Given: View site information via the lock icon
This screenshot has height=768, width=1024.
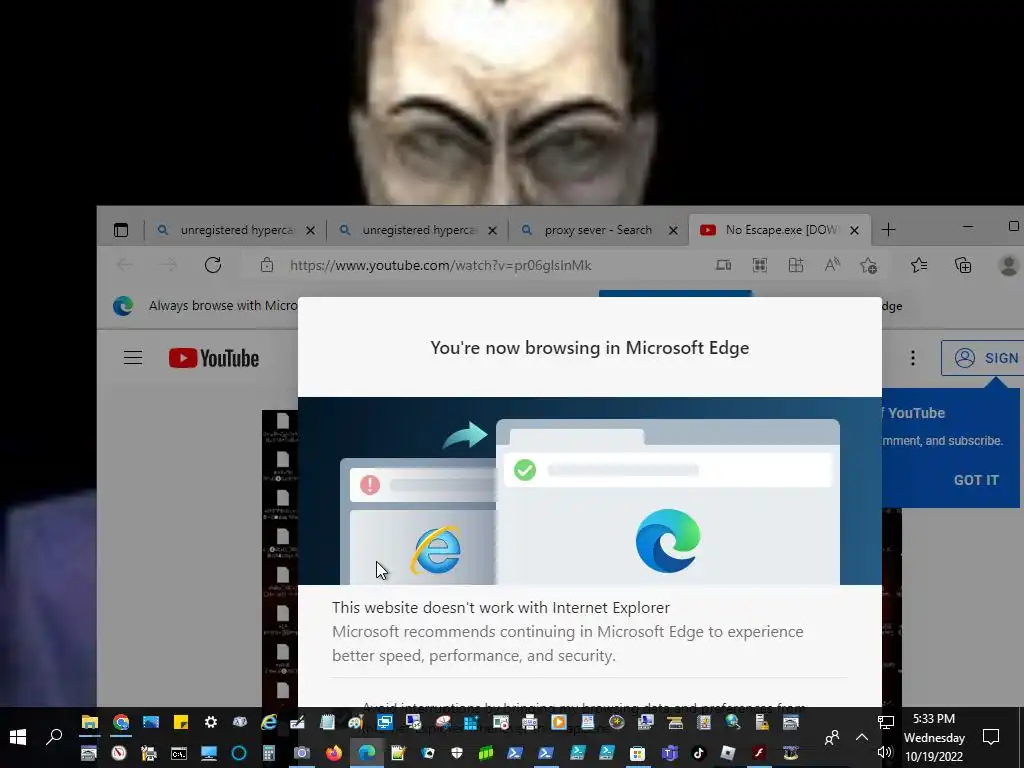Looking at the screenshot, I should point(266,265).
